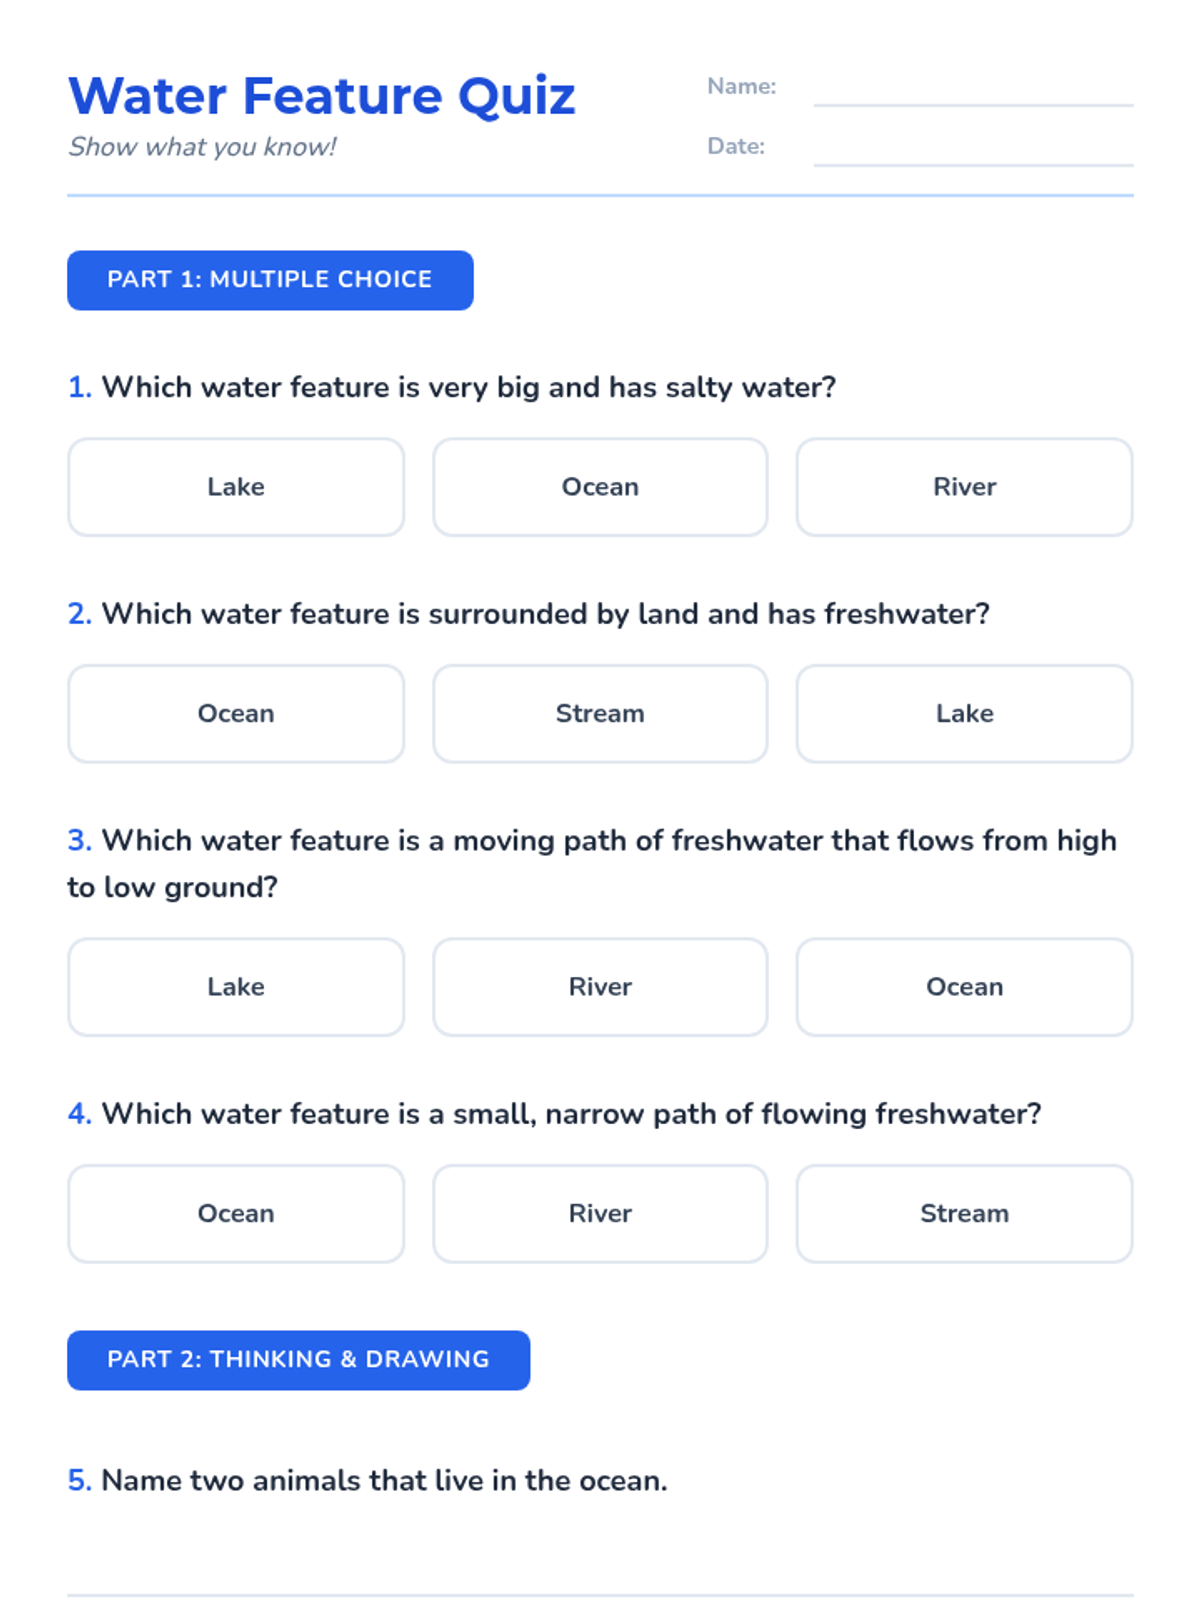This screenshot has height=1600, width=1200.
Task: Click the Water Feature Quiz title
Action: [322, 96]
